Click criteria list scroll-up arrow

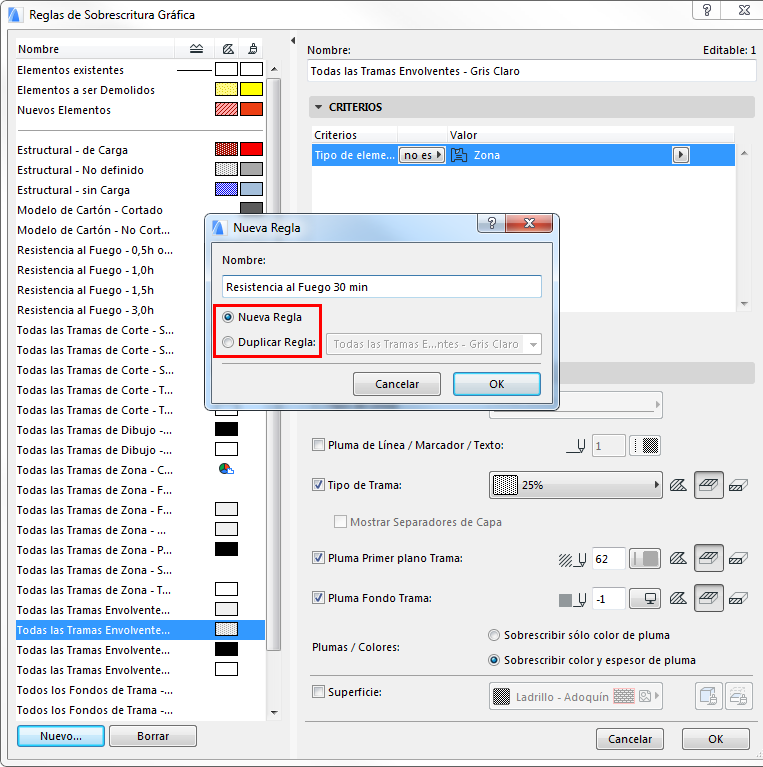point(744,154)
